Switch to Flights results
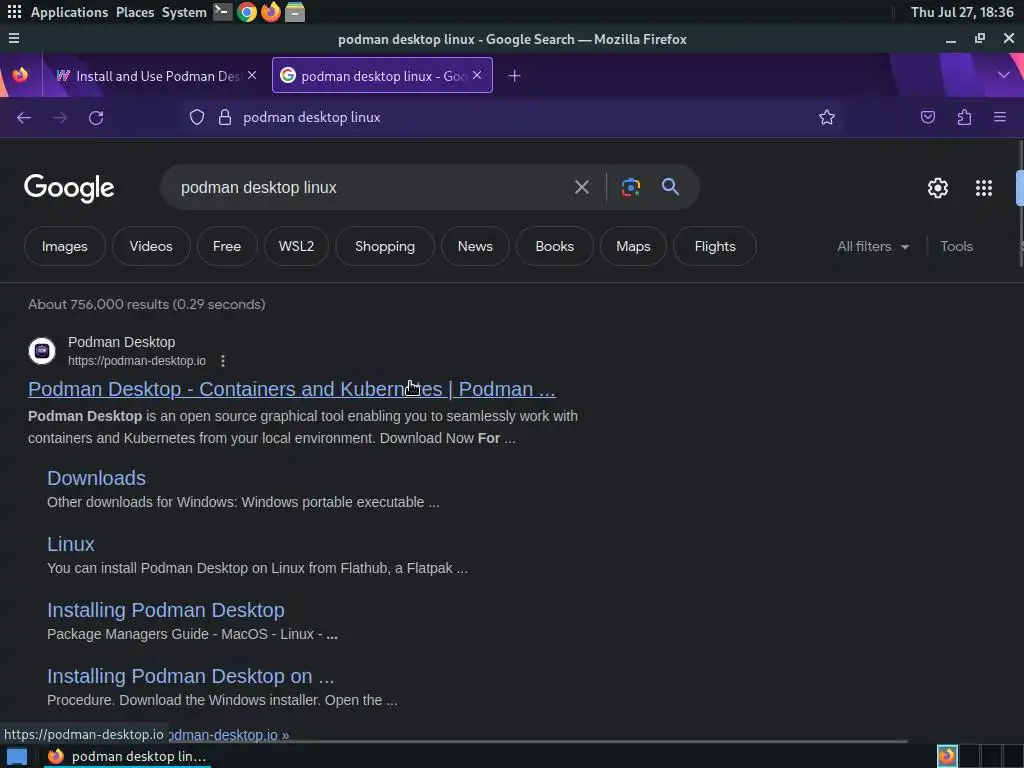 pos(715,246)
